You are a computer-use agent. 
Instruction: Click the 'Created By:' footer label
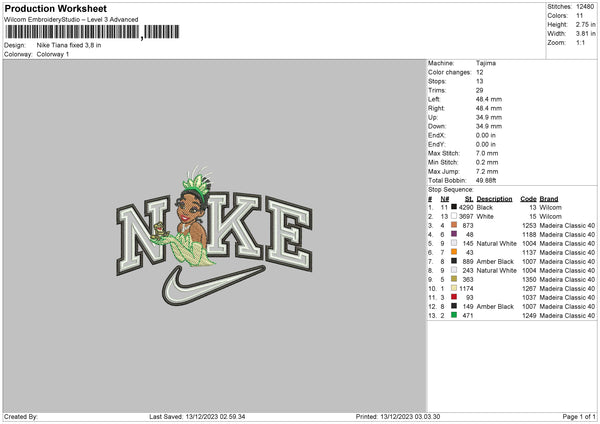21,416
